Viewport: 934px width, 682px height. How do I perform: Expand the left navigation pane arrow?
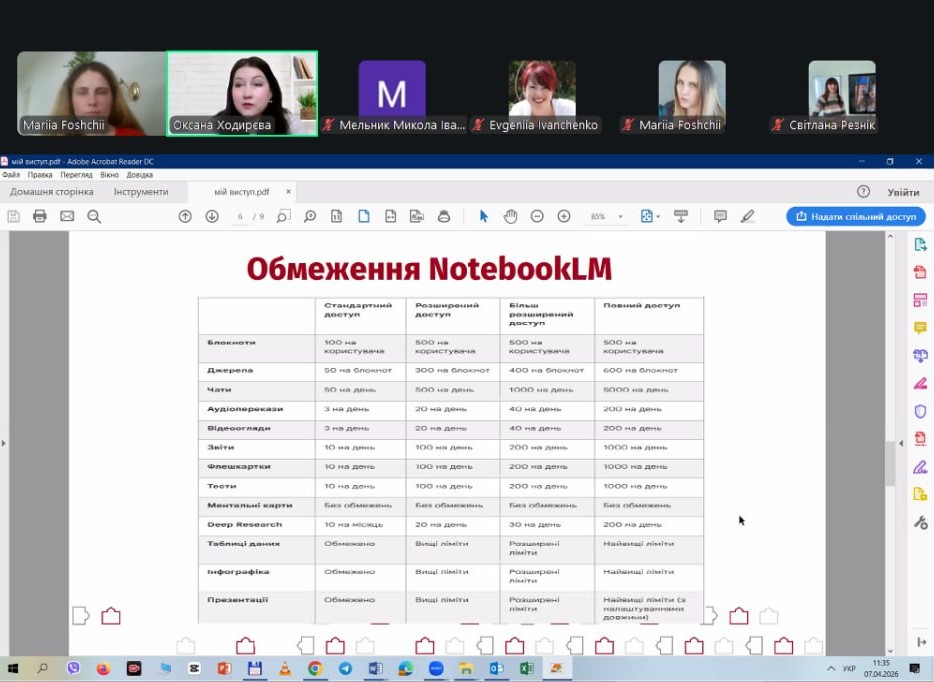(x=4, y=443)
